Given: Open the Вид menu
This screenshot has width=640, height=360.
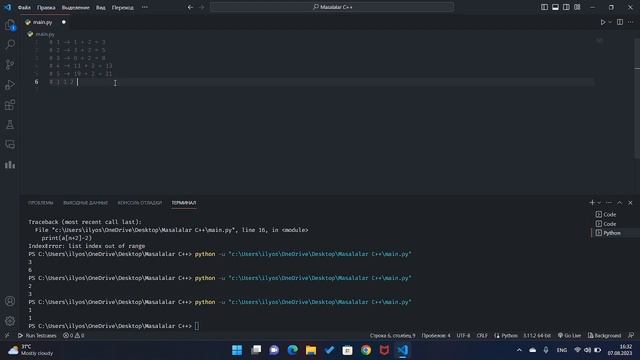Looking at the screenshot, I should (x=100, y=7).
